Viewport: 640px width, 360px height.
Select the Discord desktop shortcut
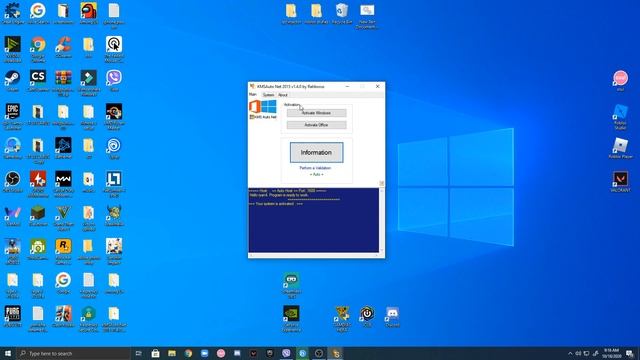[x=393, y=317]
